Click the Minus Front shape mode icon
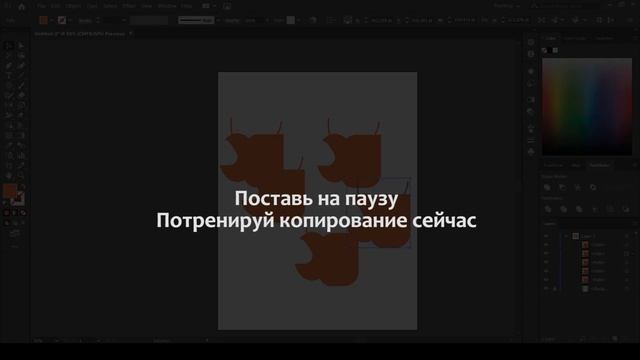This screenshot has height=360, width=640. point(562,187)
